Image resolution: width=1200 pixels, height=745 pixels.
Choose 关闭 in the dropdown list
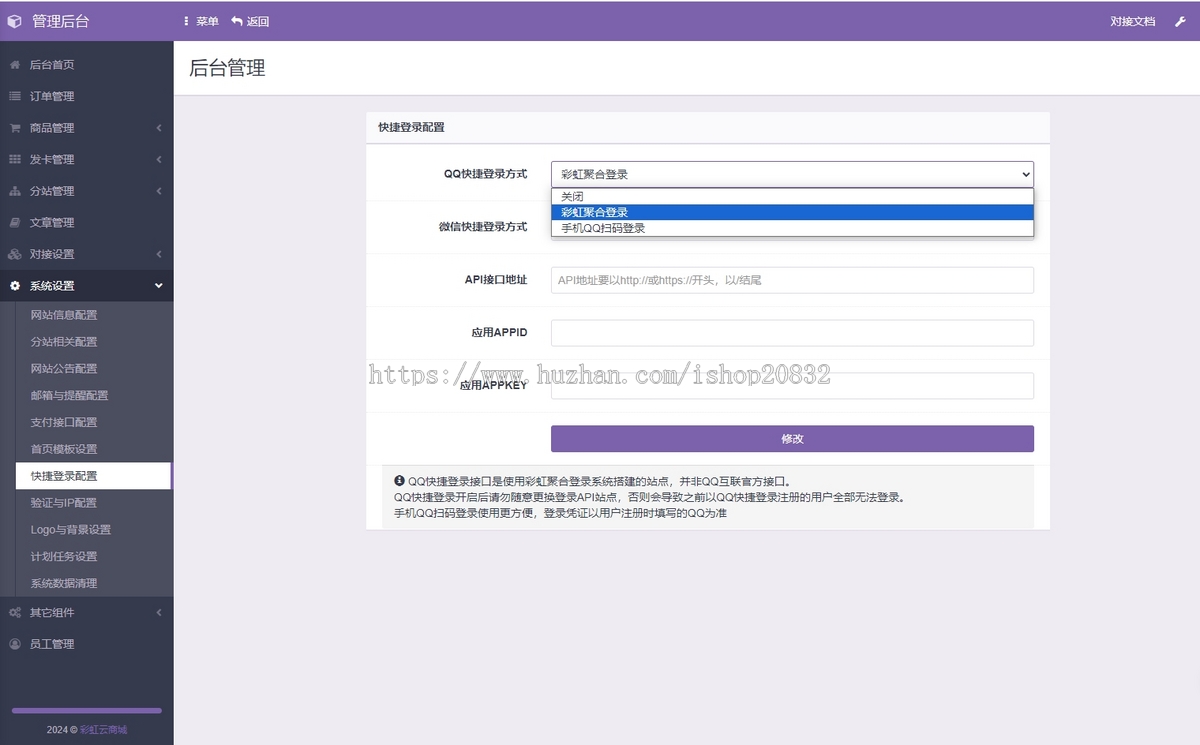(792, 197)
